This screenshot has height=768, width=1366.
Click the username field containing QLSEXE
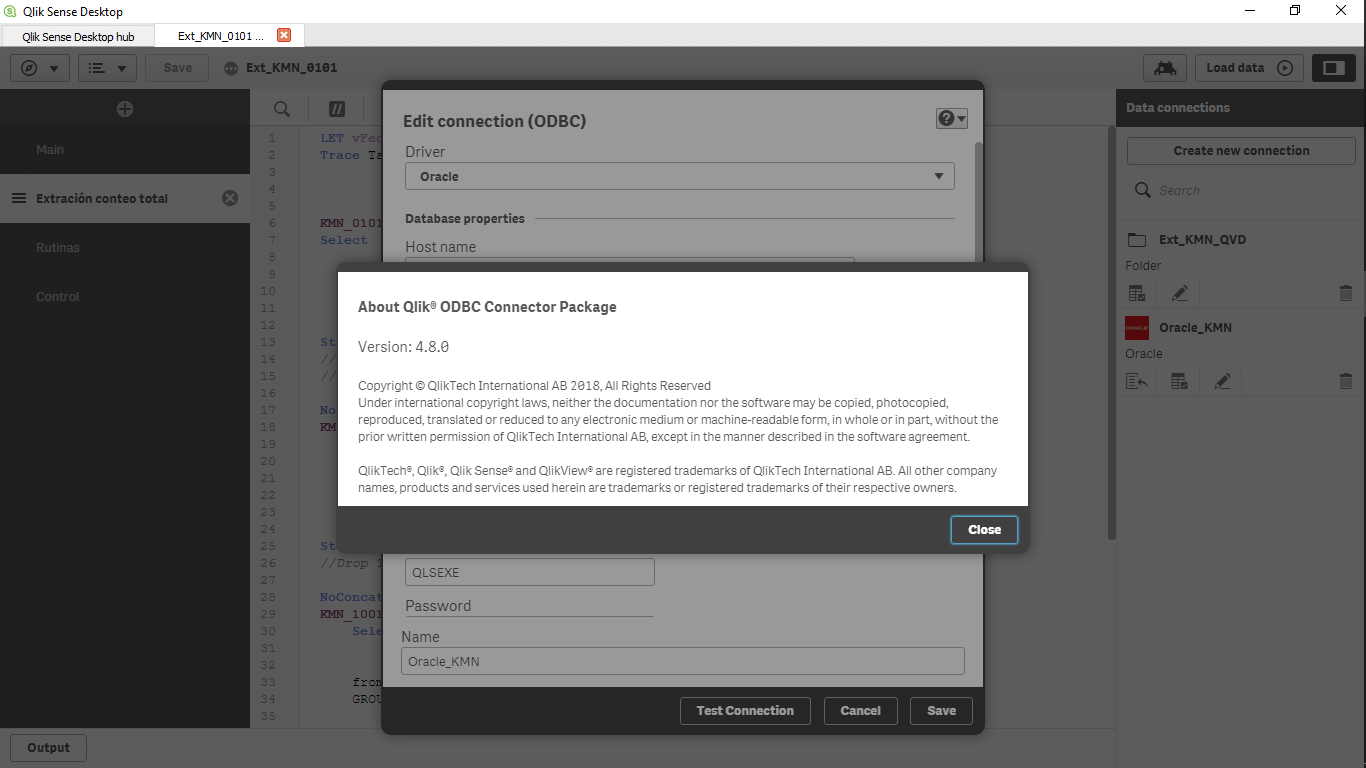coord(529,572)
